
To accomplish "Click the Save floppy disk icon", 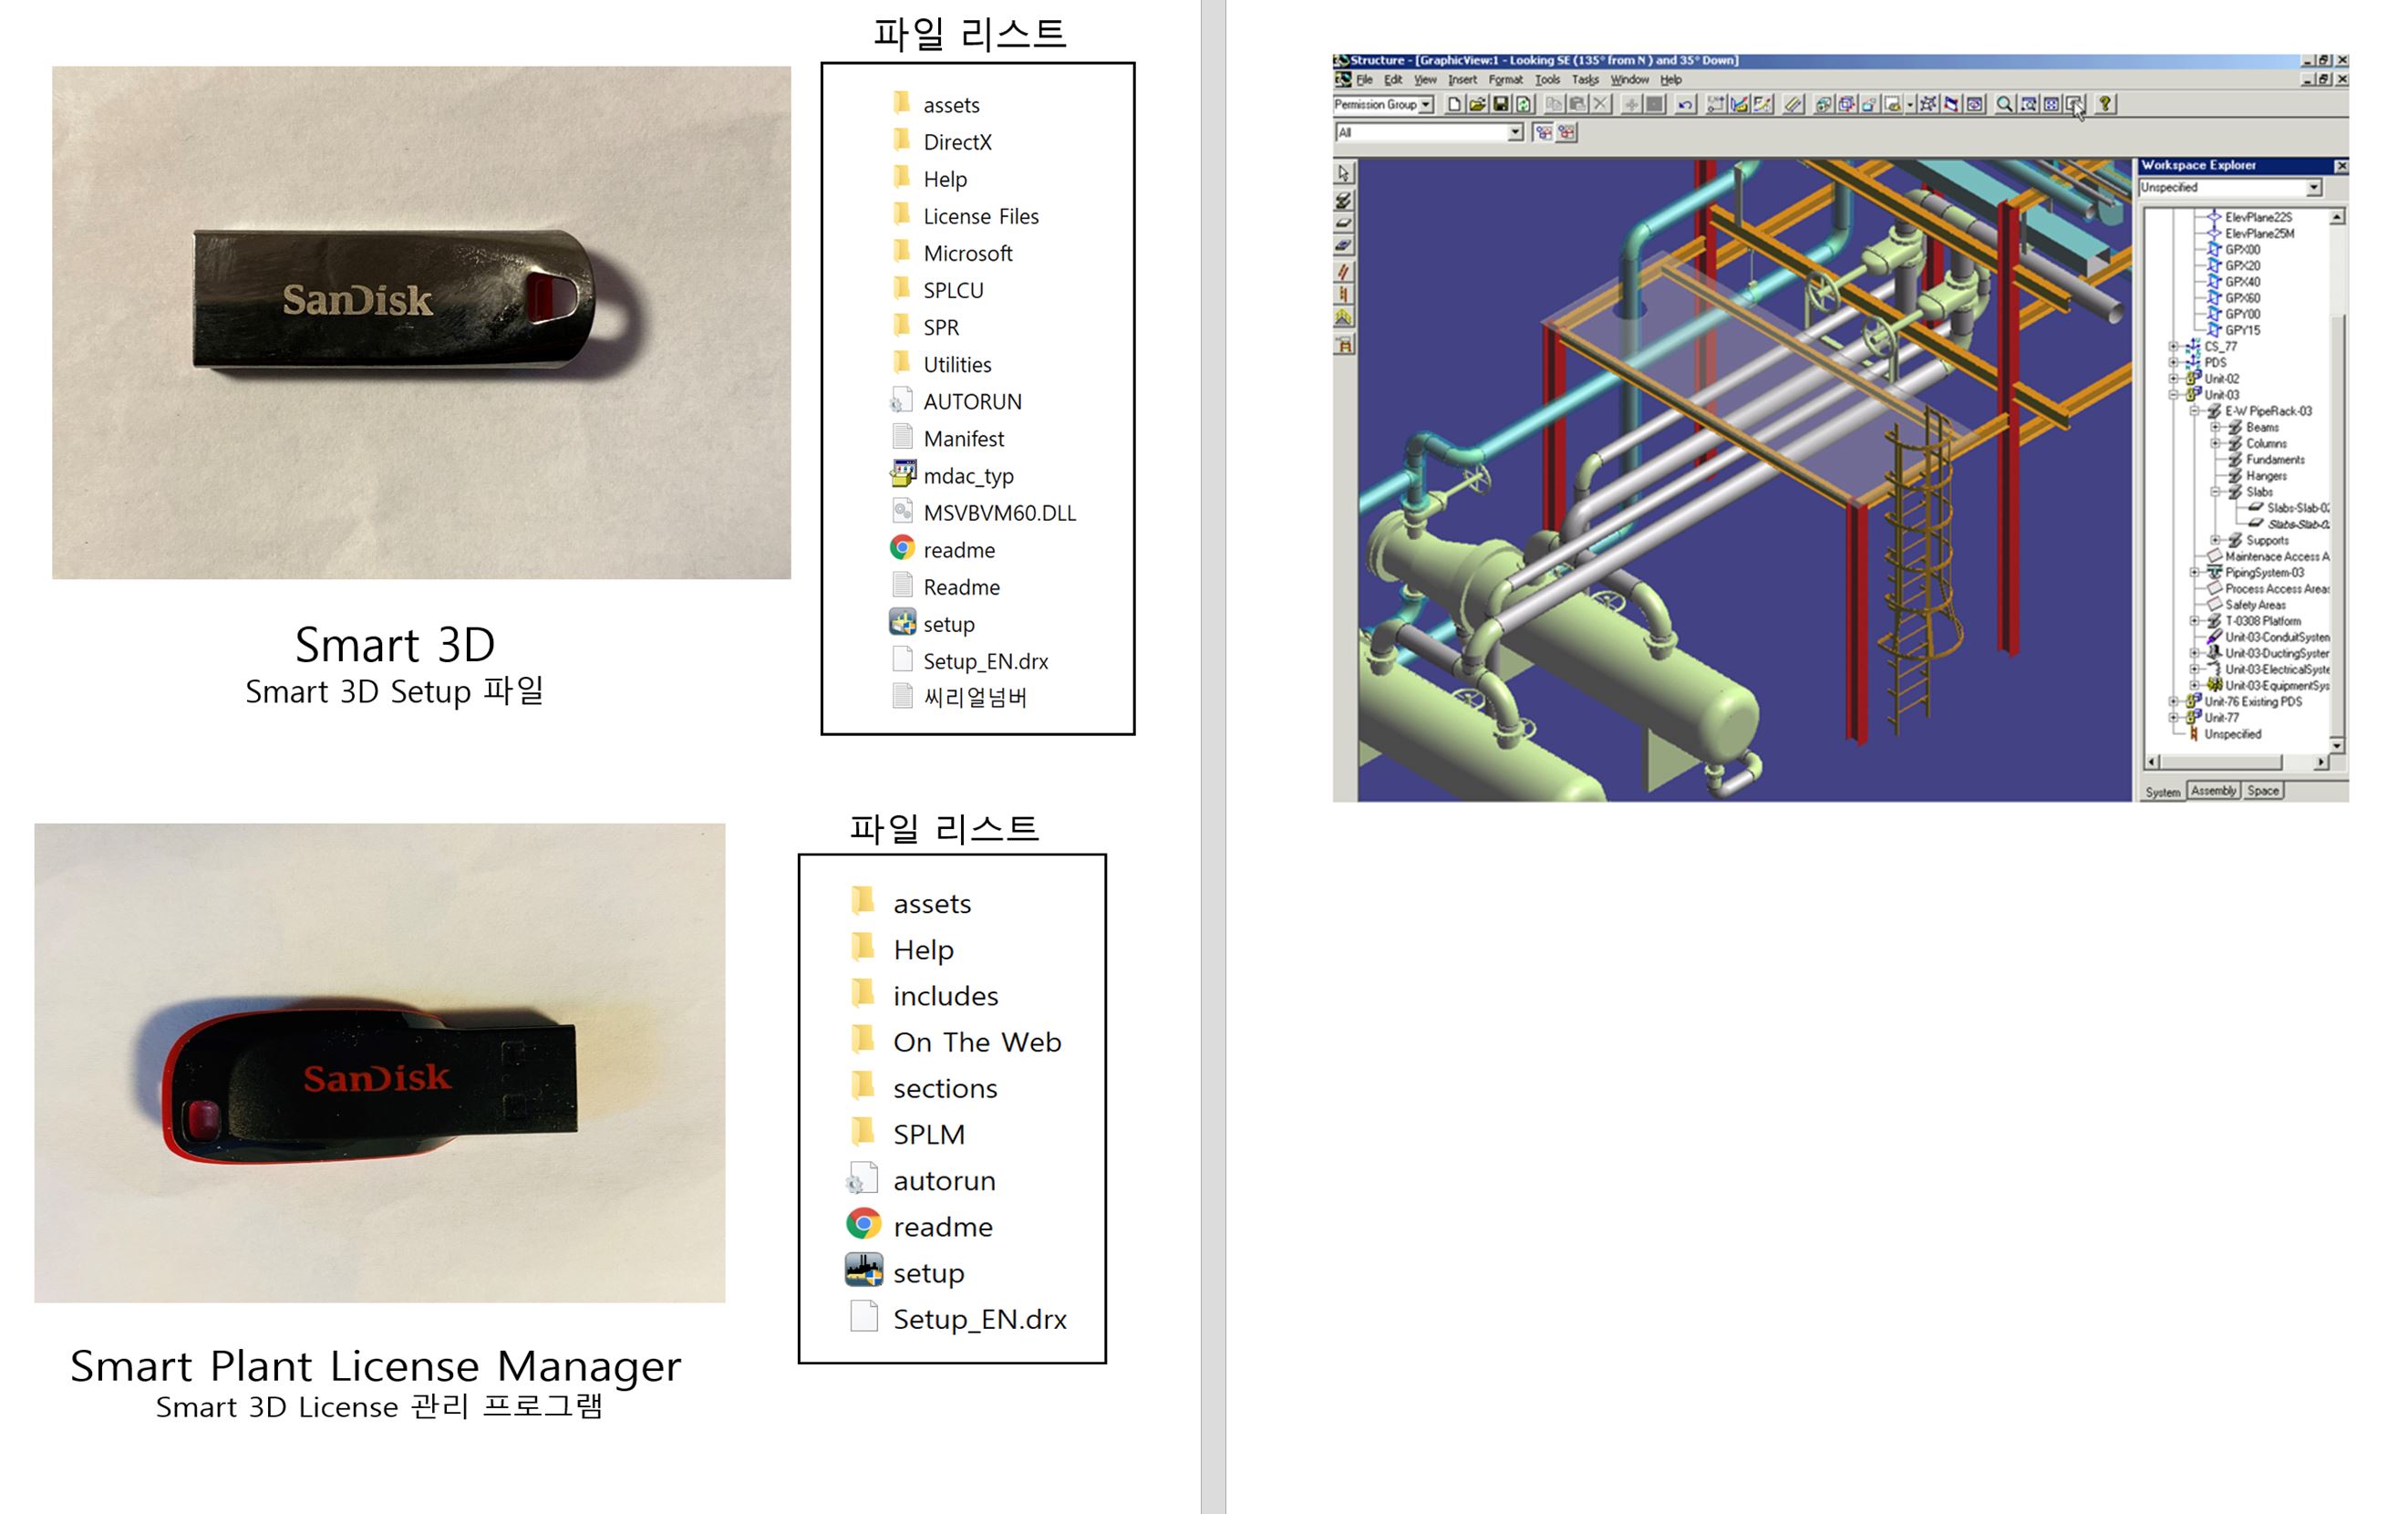I will tap(1501, 104).
